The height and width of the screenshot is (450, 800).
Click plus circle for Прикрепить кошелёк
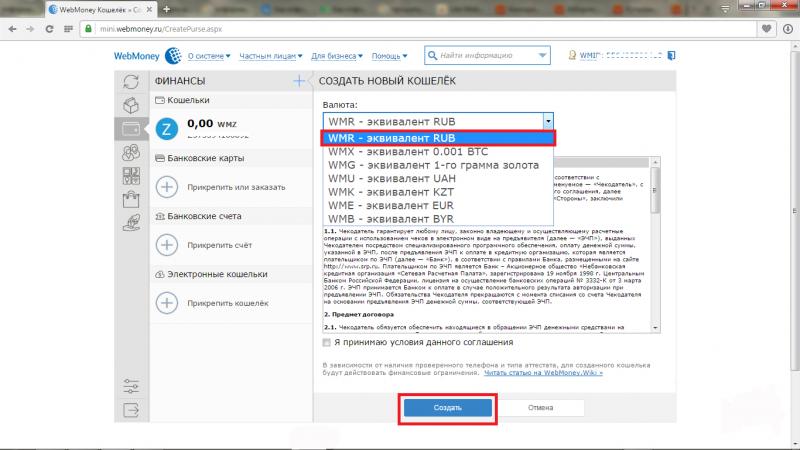166,303
